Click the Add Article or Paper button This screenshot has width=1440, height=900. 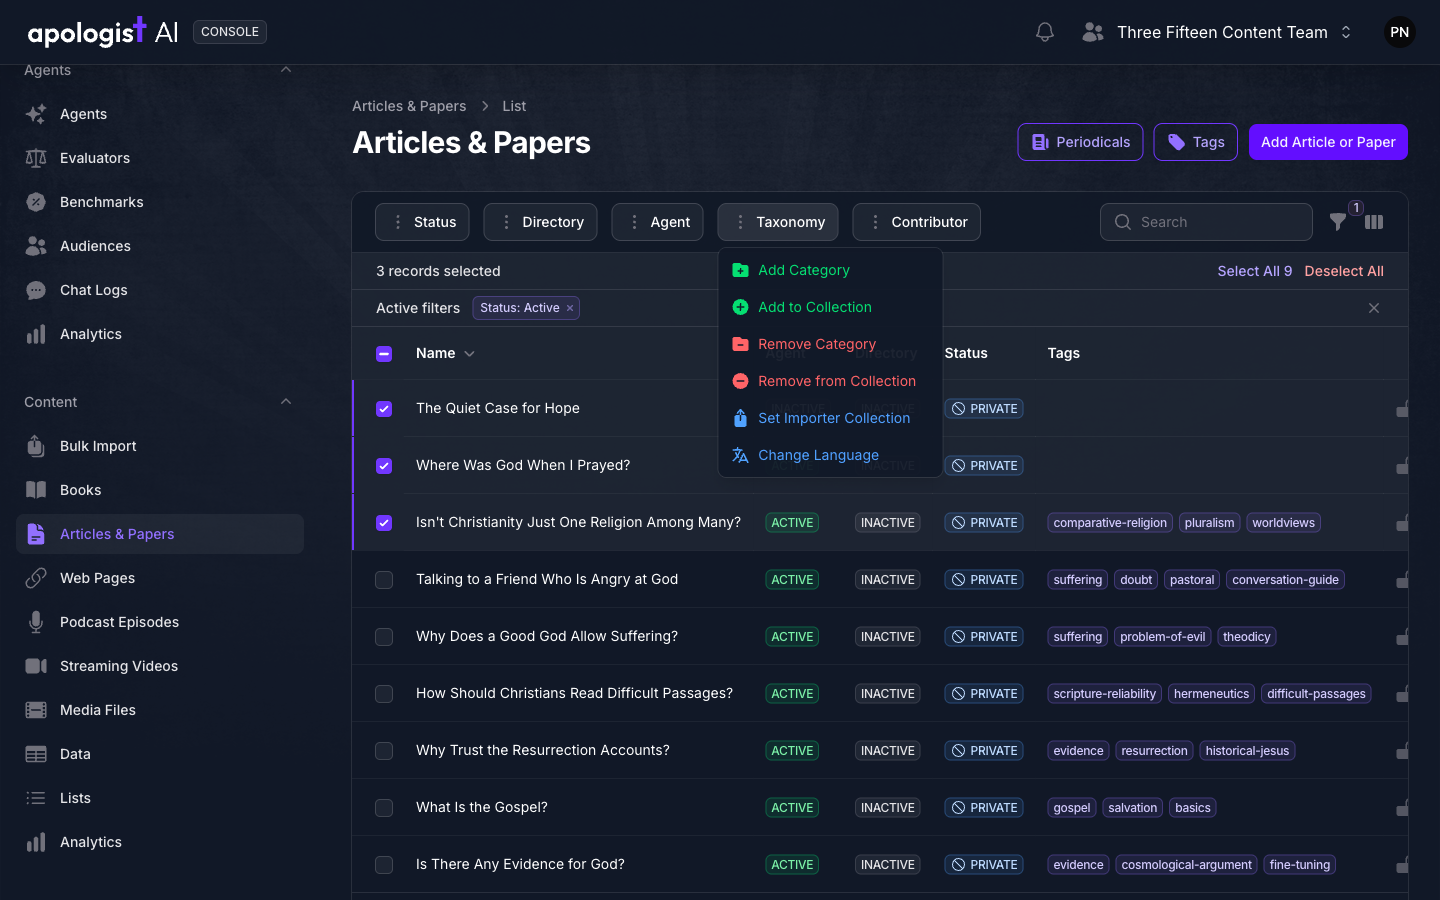(x=1328, y=142)
